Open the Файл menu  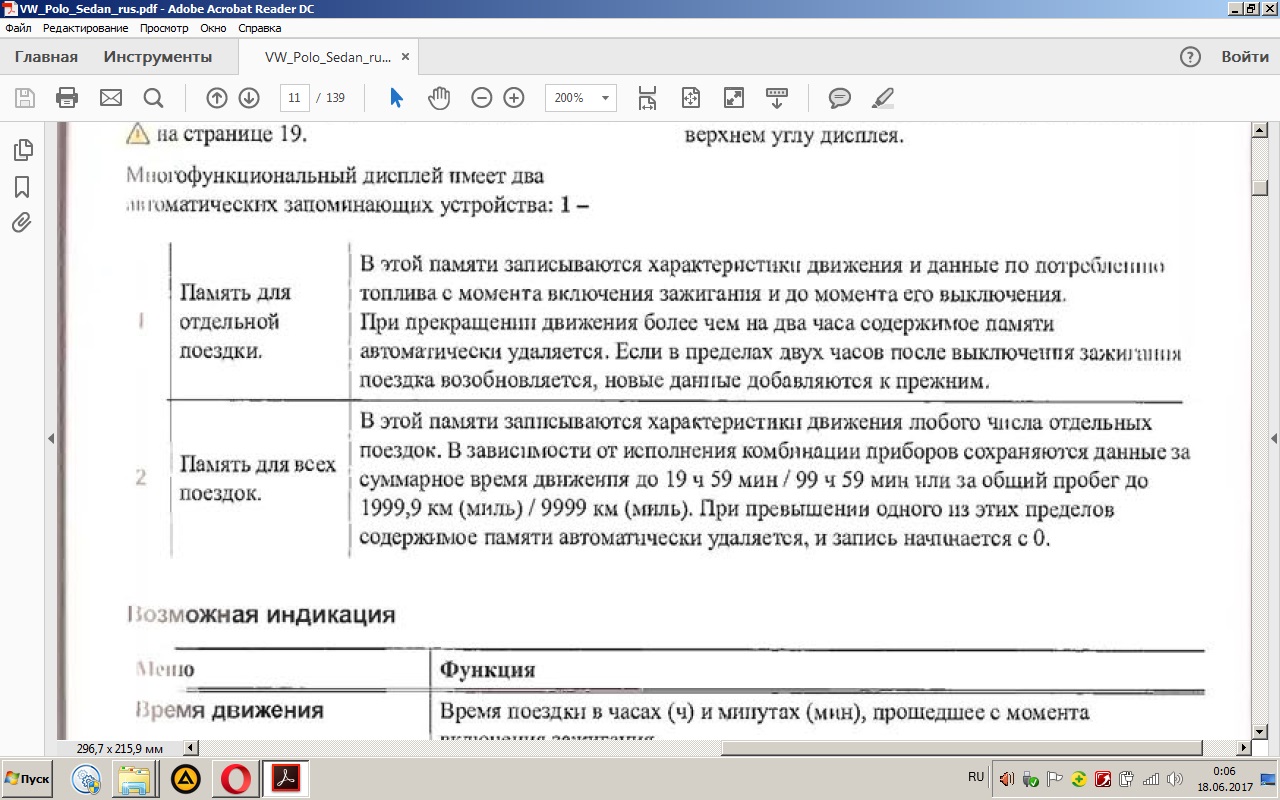pyautogui.click(x=18, y=28)
